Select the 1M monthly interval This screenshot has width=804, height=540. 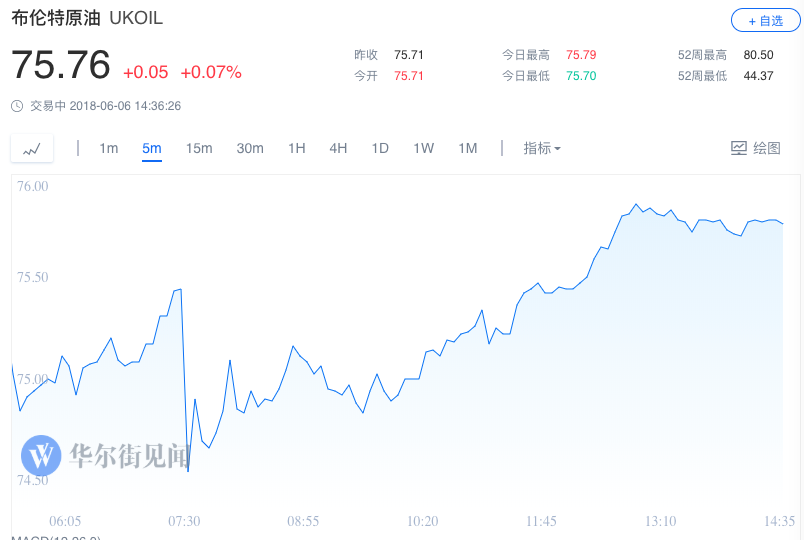468,148
